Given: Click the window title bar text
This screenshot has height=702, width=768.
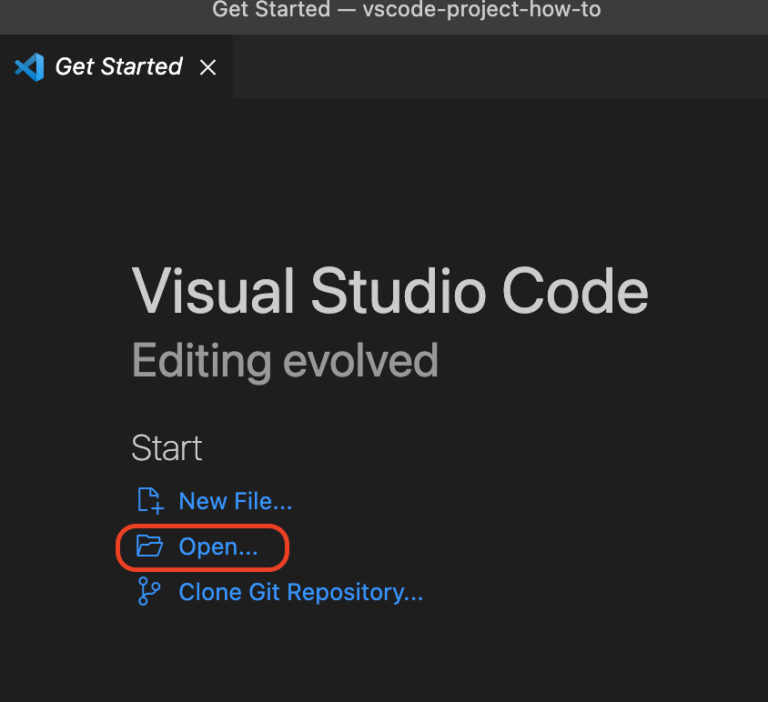Looking at the screenshot, I should [407, 10].
